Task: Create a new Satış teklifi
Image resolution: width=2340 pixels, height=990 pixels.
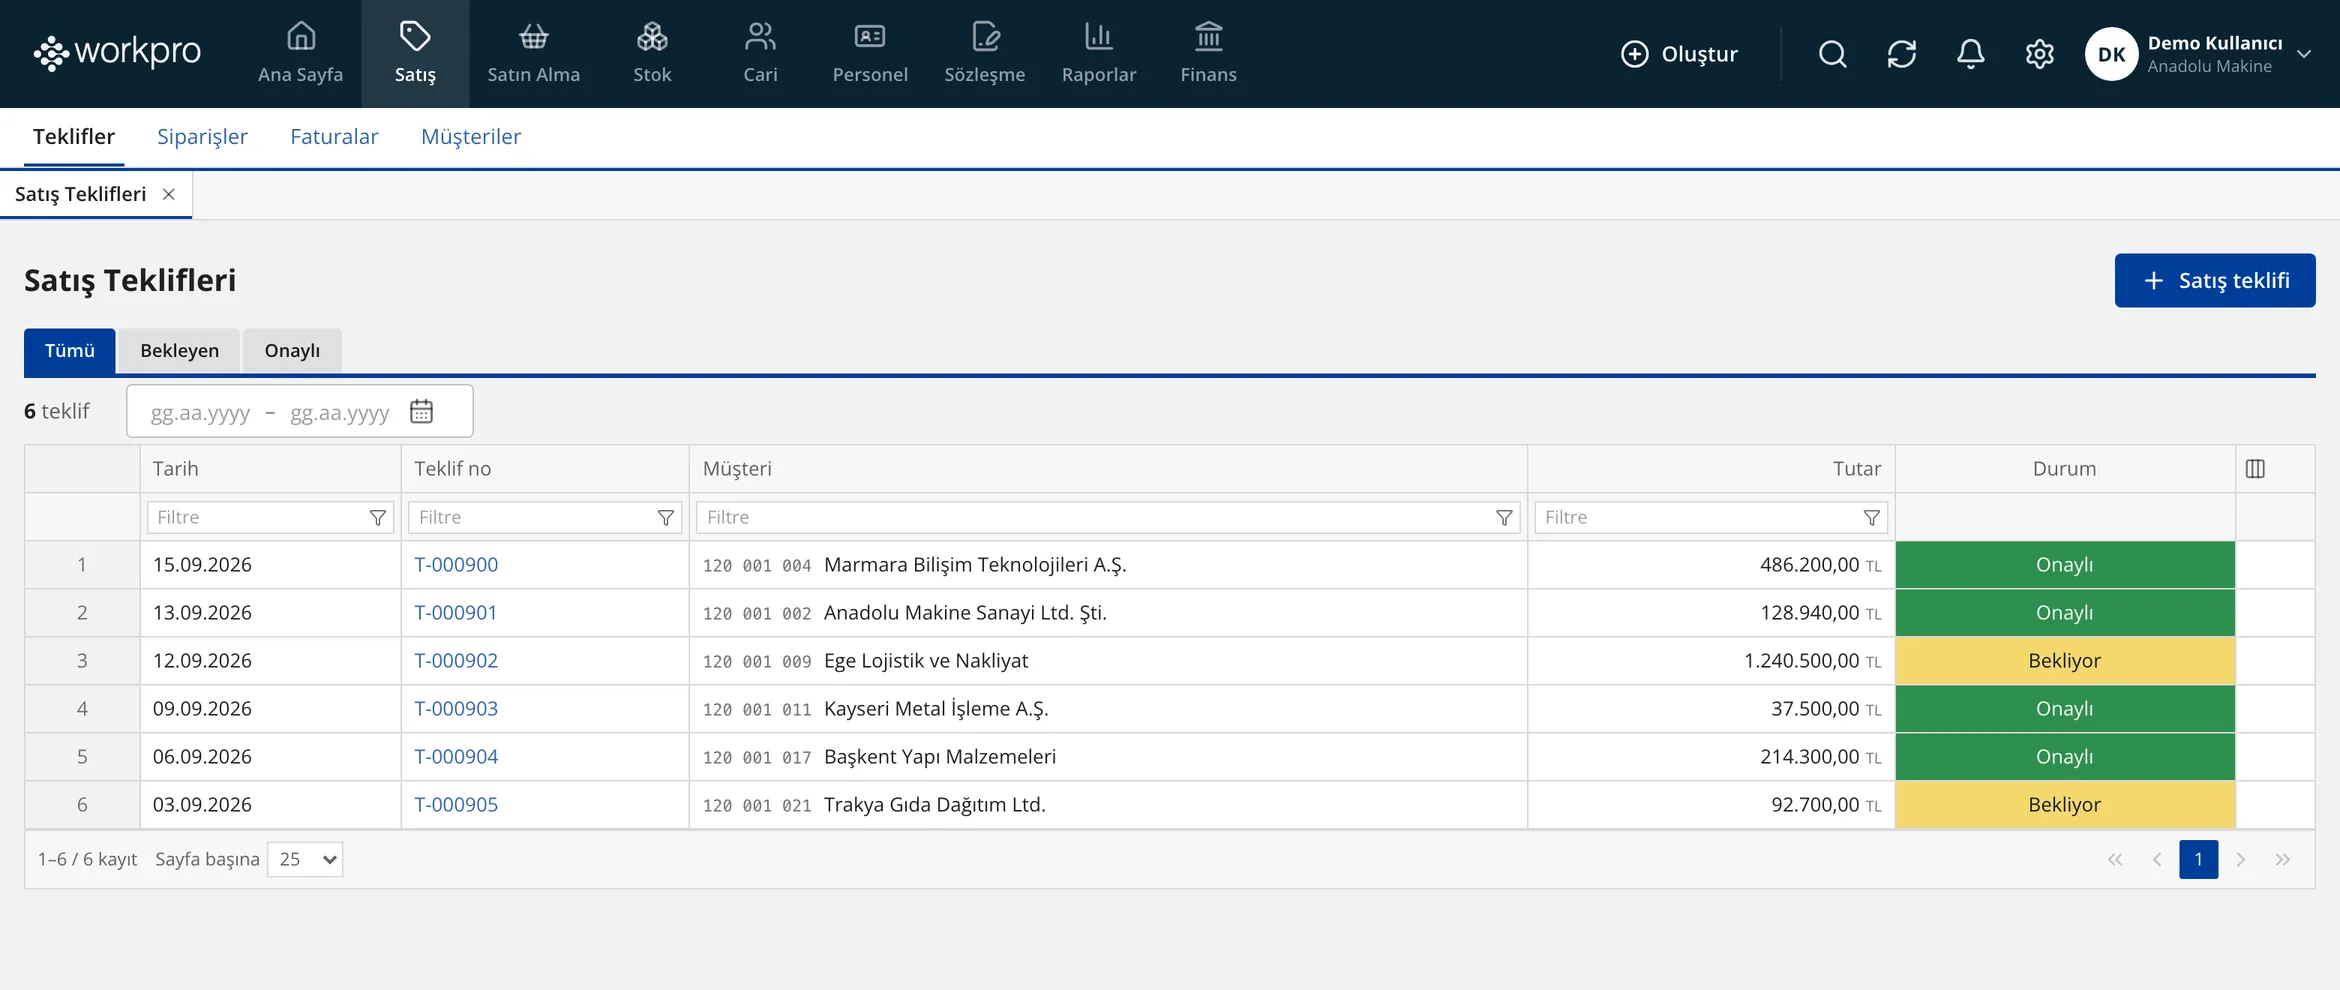Action: point(2214,281)
